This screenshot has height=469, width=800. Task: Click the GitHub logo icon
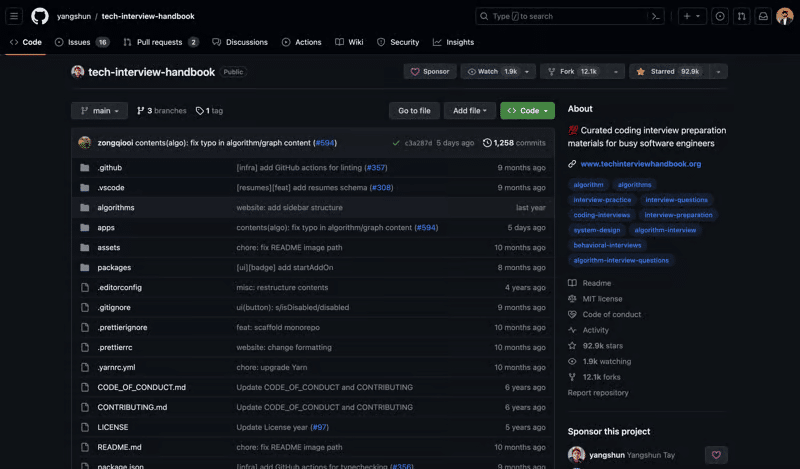click(x=40, y=16)
